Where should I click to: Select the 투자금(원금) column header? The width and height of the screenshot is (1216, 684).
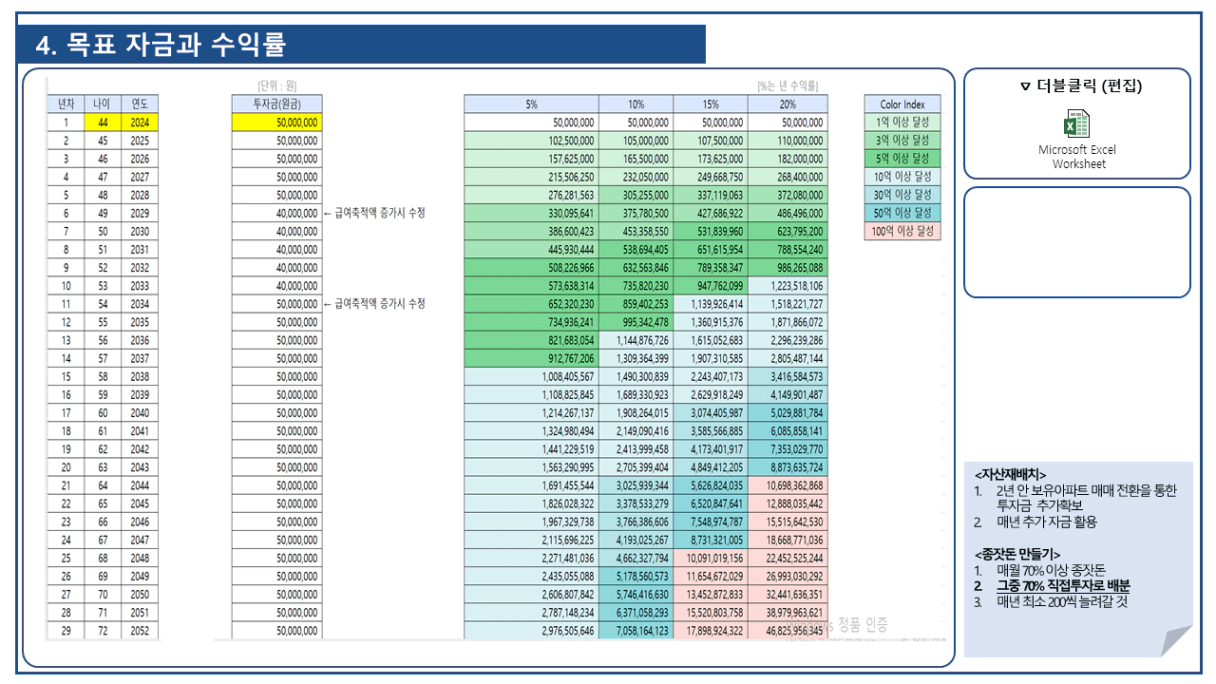pyautogui.click(x=276, y=104)
